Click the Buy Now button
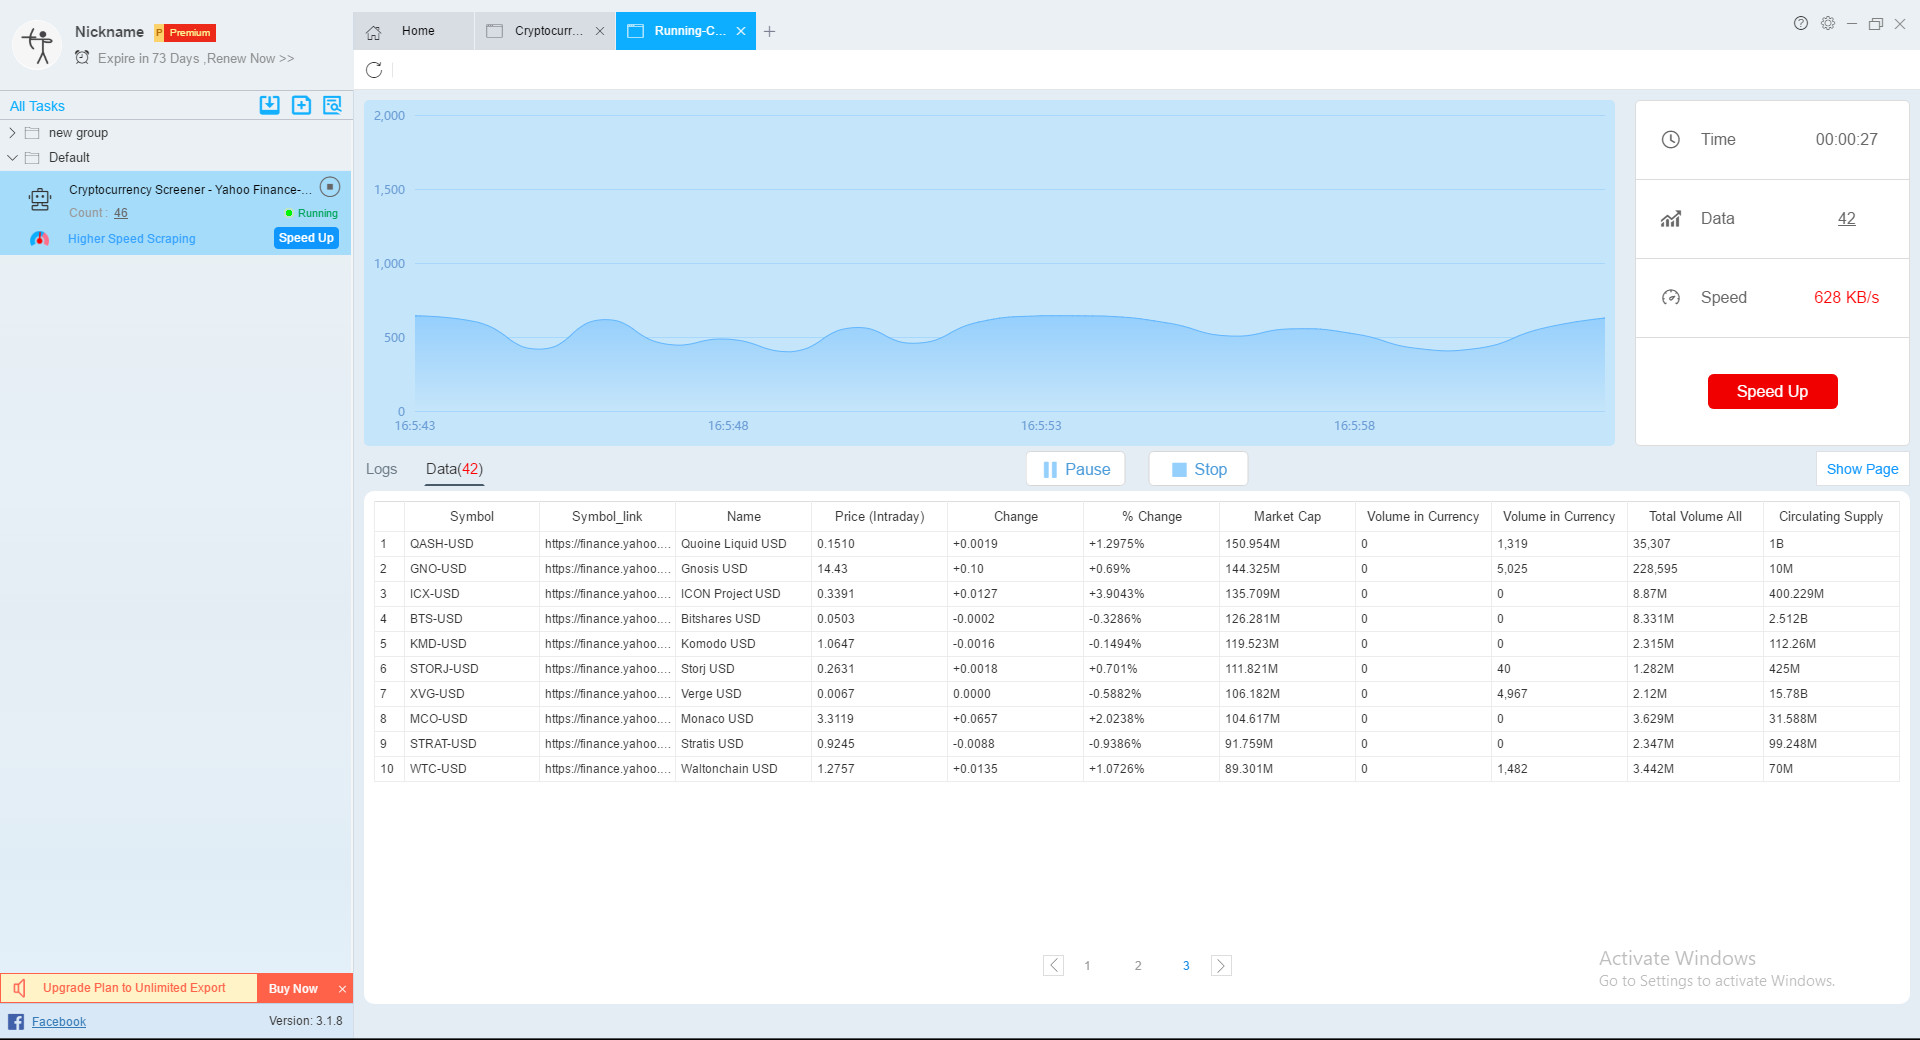The image size is (1920, 1040). [x=293, y=989]
